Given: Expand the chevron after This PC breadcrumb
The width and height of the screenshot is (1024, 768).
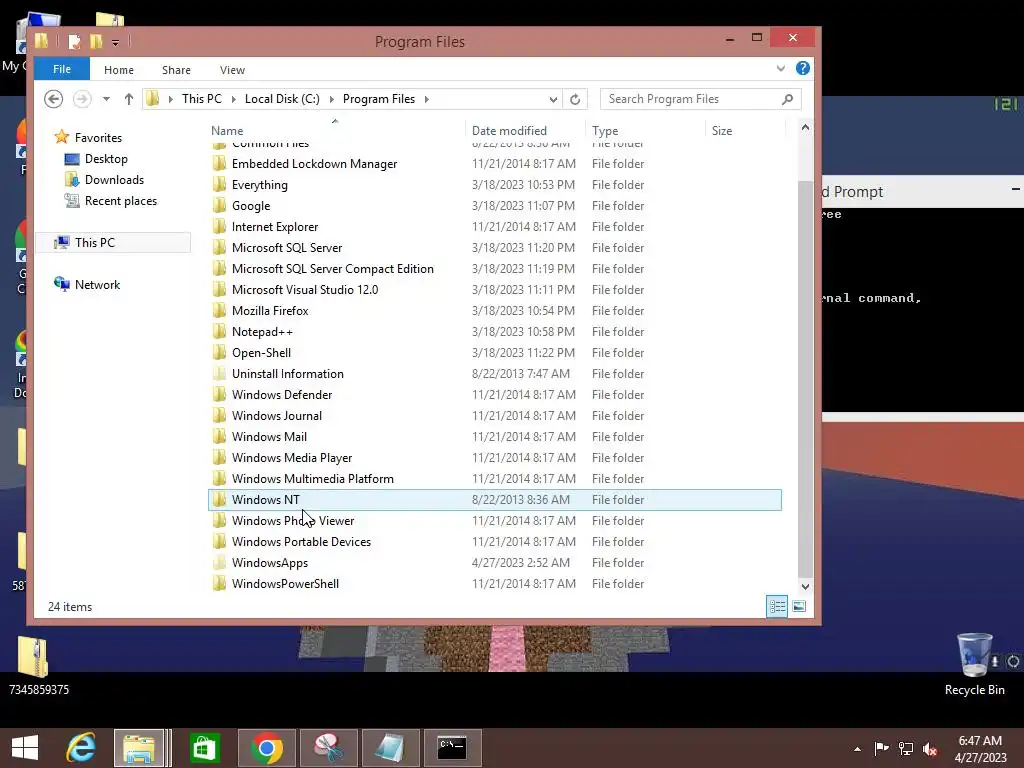Looking at the screenshot, I should (234, 99).
